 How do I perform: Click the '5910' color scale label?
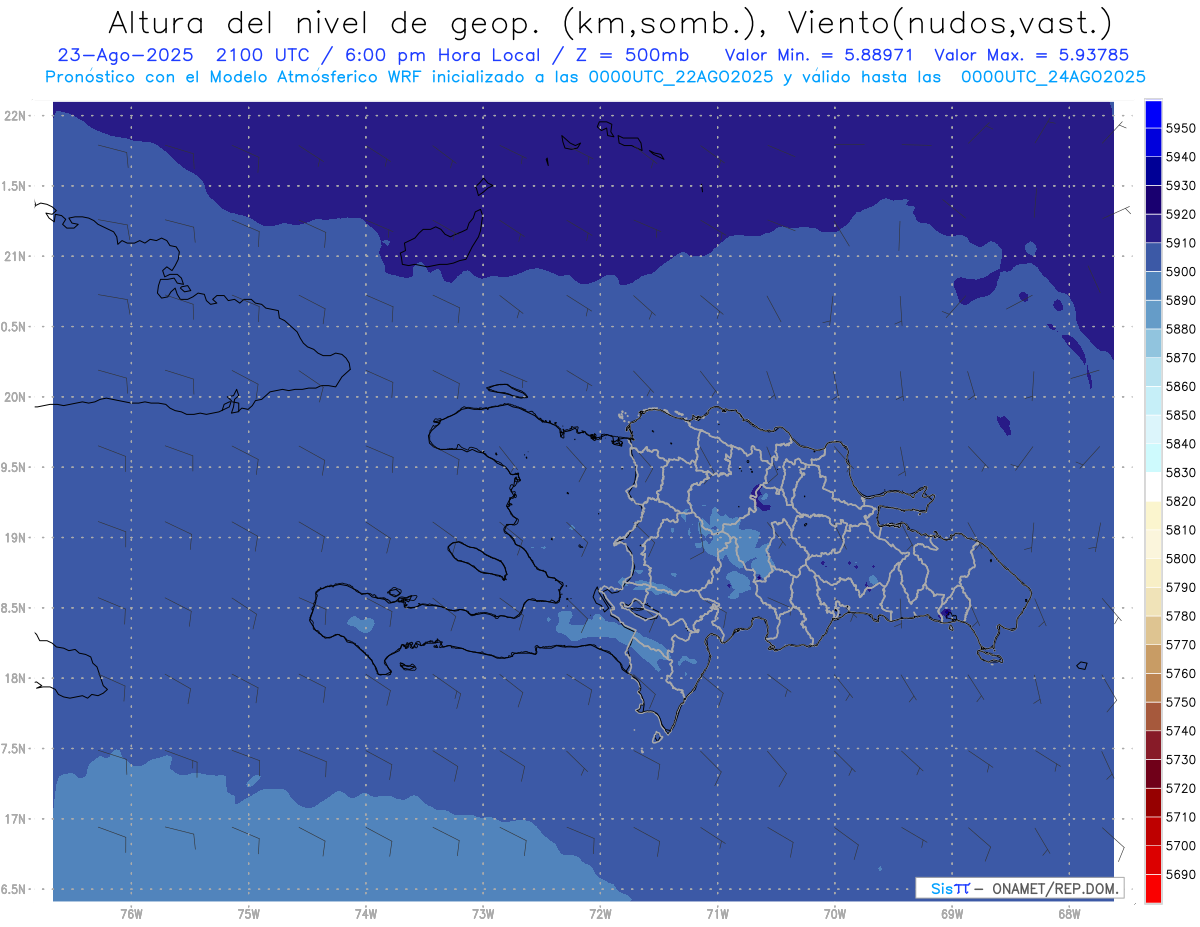pyautogui.click(x=1180, y=243)
